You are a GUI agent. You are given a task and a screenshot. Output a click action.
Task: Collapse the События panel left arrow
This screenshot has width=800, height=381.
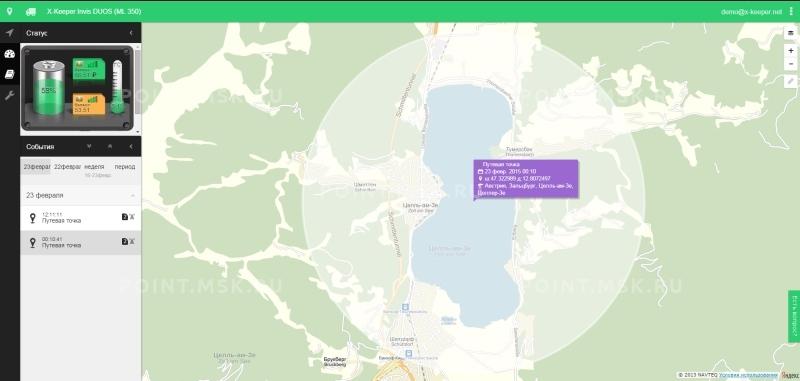point(131,146)
